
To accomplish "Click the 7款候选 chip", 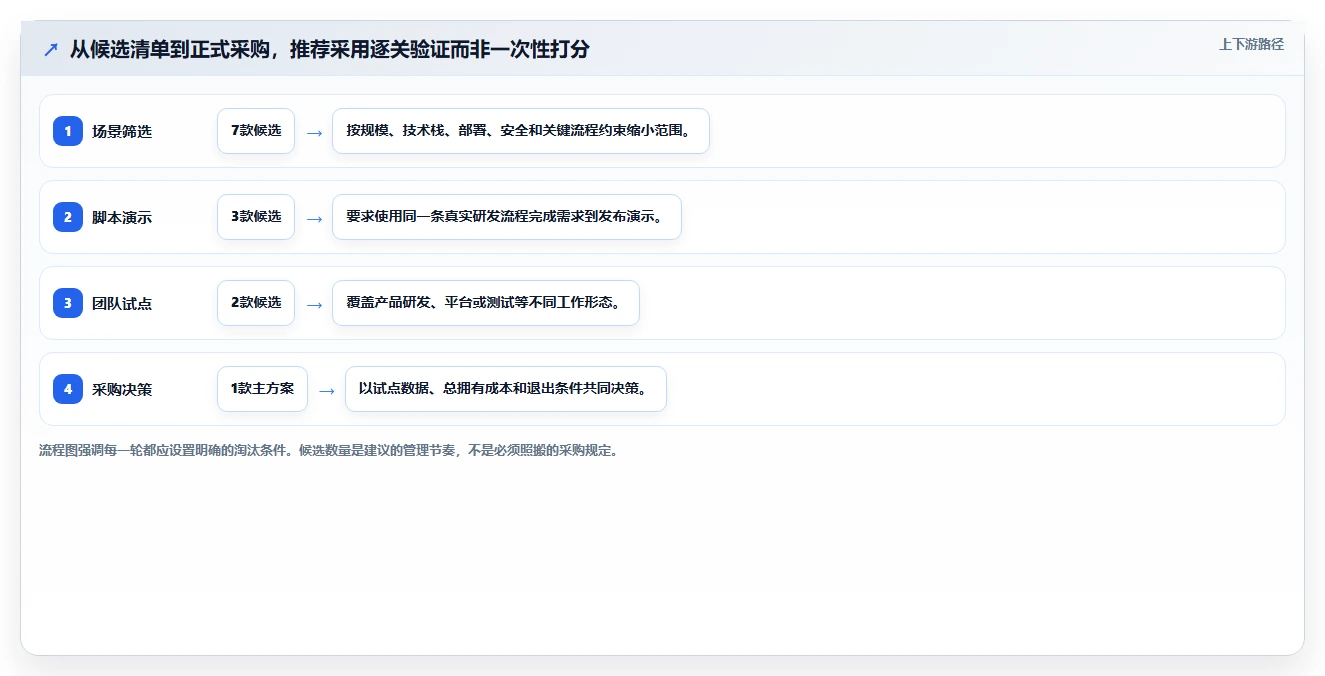I will pos(256,131).
